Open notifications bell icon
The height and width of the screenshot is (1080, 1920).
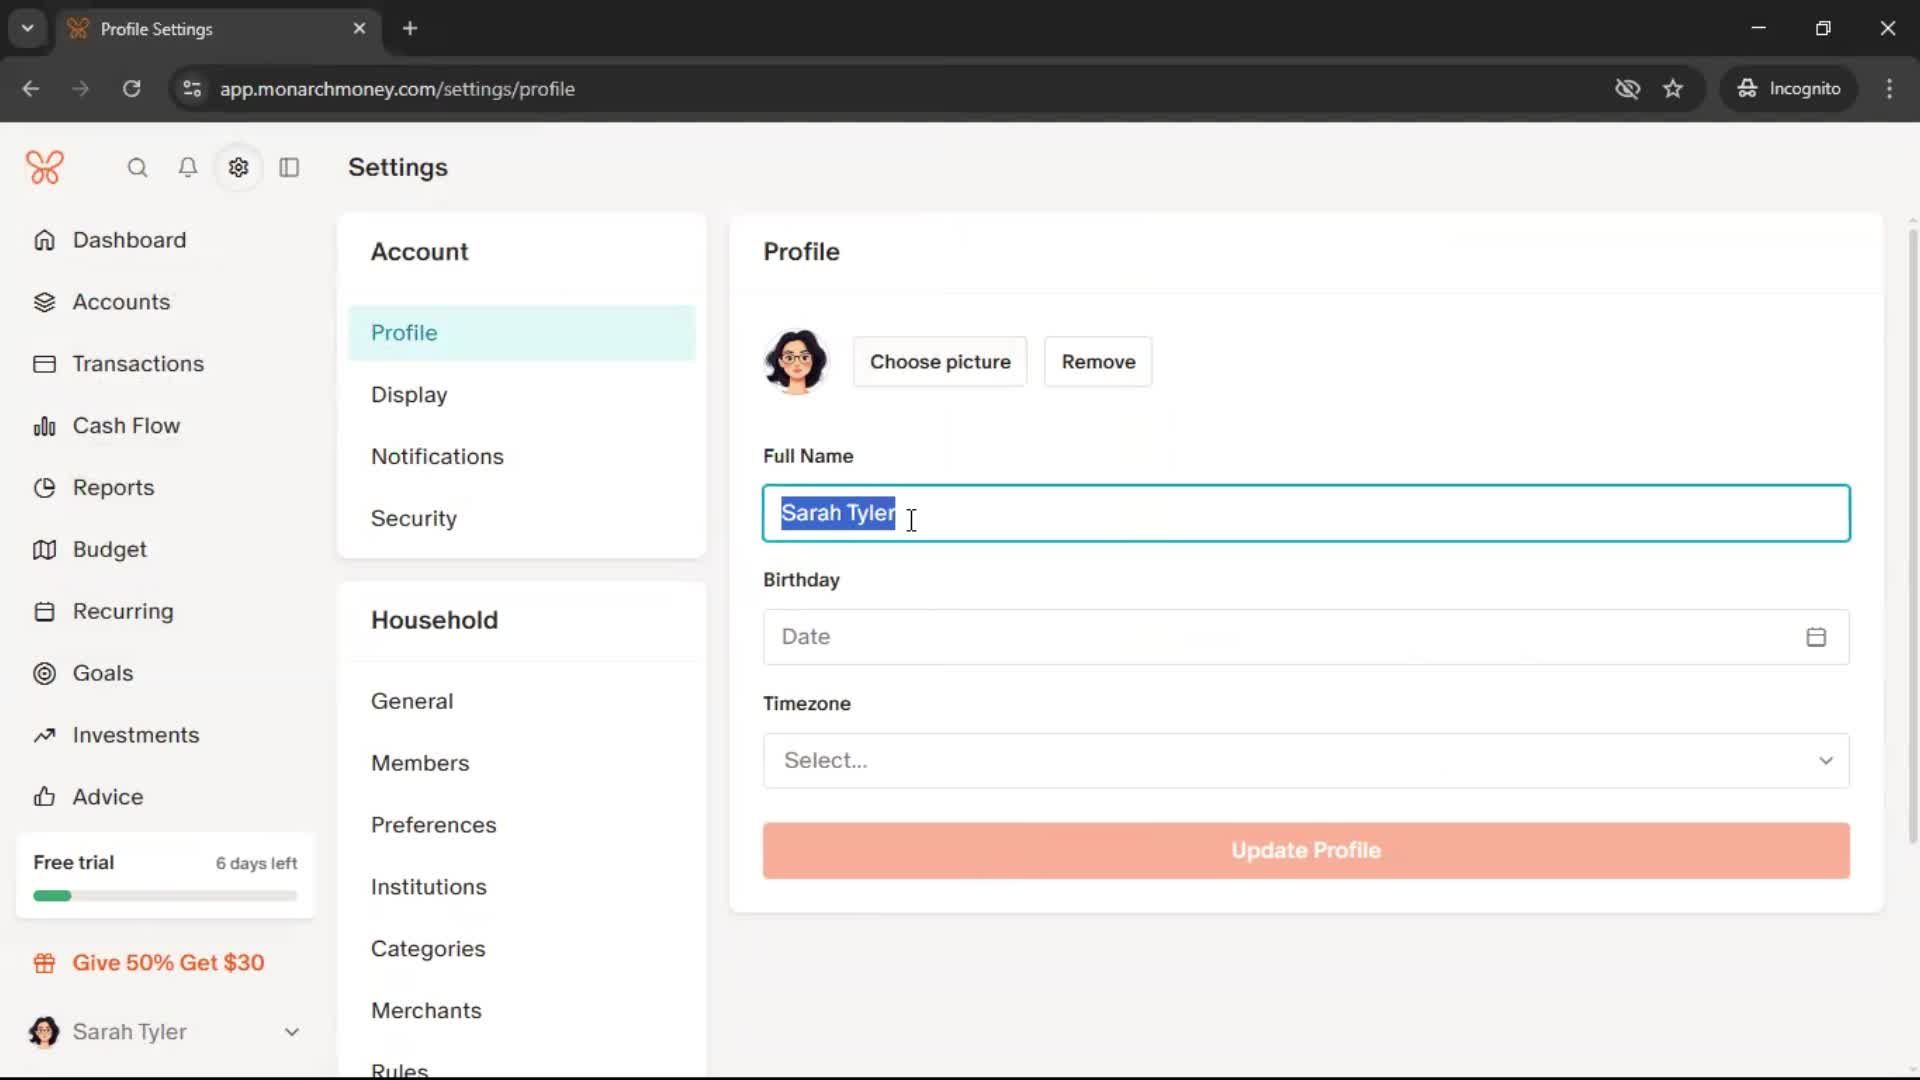[188, 168]
